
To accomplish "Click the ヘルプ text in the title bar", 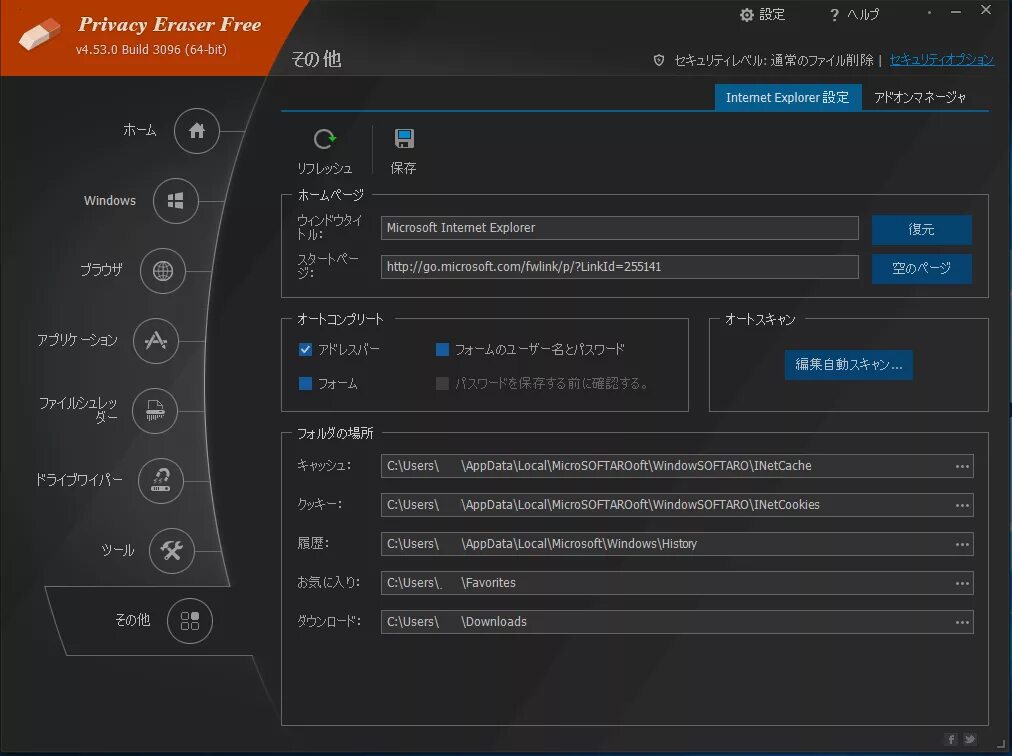I will tap(863, 14).
